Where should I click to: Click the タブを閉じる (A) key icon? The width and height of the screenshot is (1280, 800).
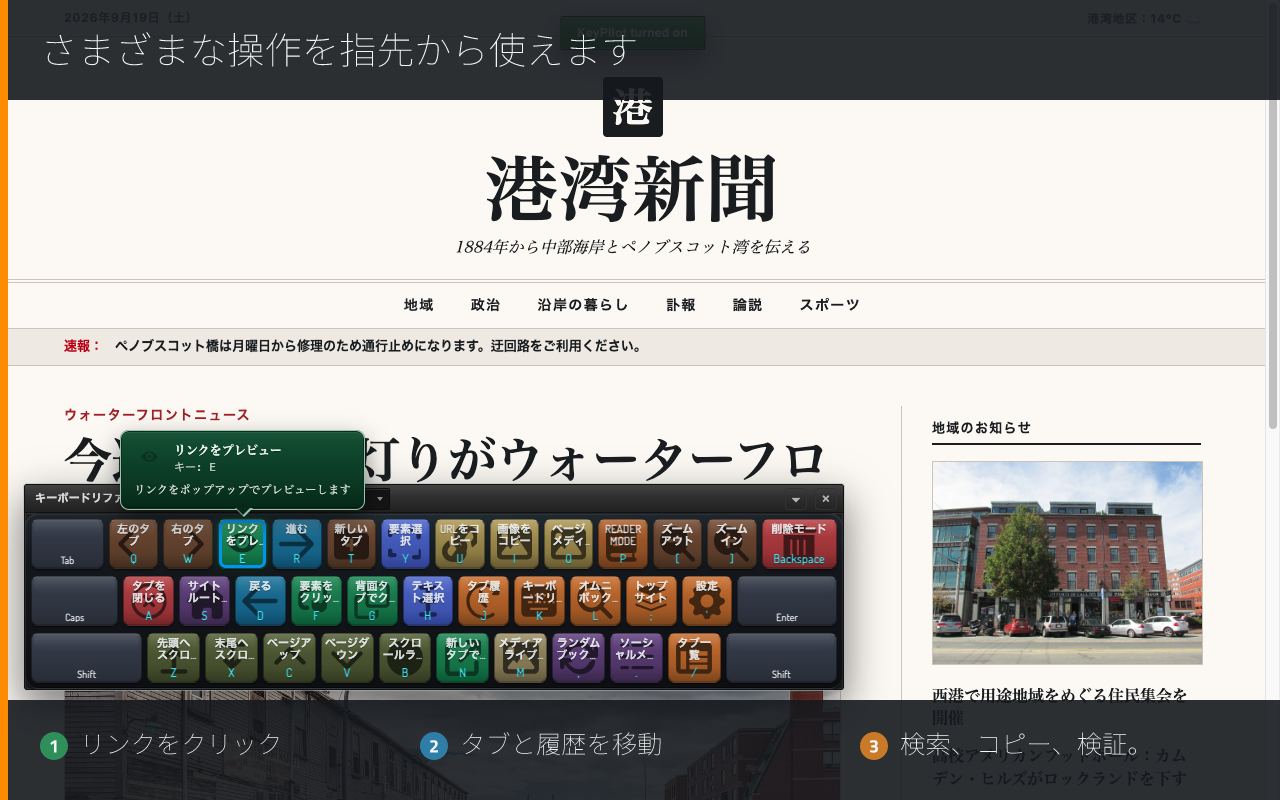(148, 601)
